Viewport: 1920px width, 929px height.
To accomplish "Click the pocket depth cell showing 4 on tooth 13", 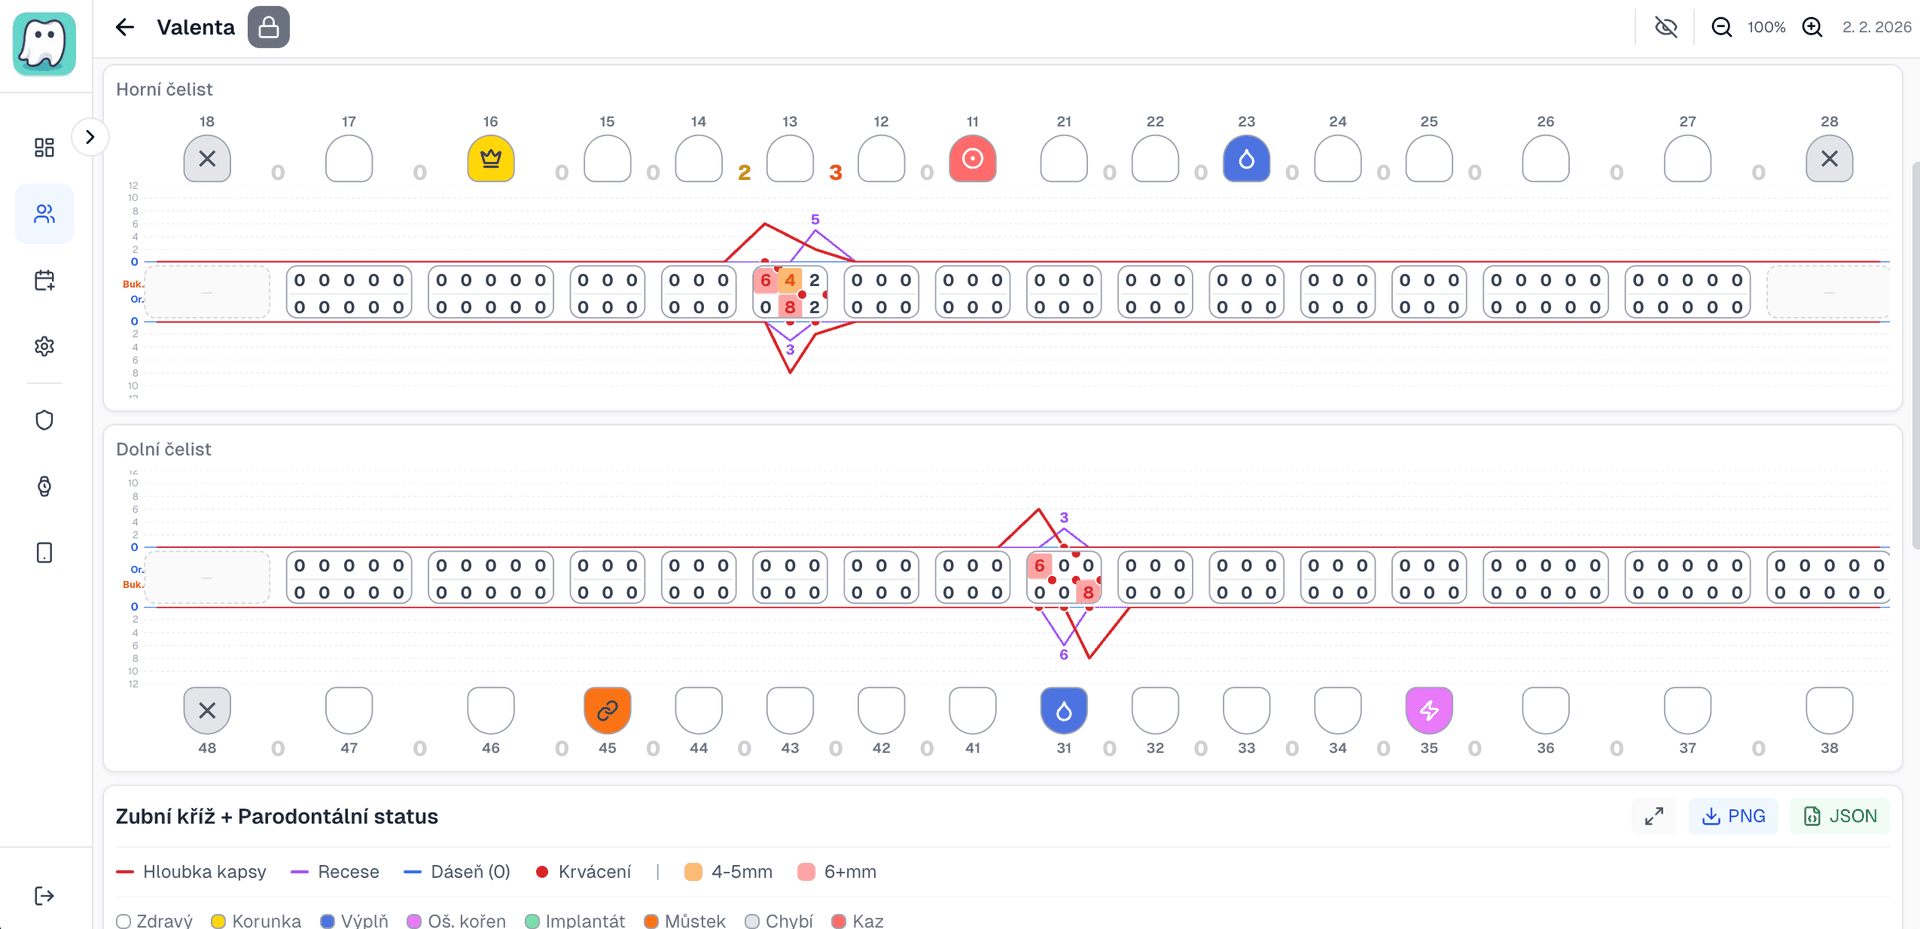I will pyautogui.click(x=790, y=280).
